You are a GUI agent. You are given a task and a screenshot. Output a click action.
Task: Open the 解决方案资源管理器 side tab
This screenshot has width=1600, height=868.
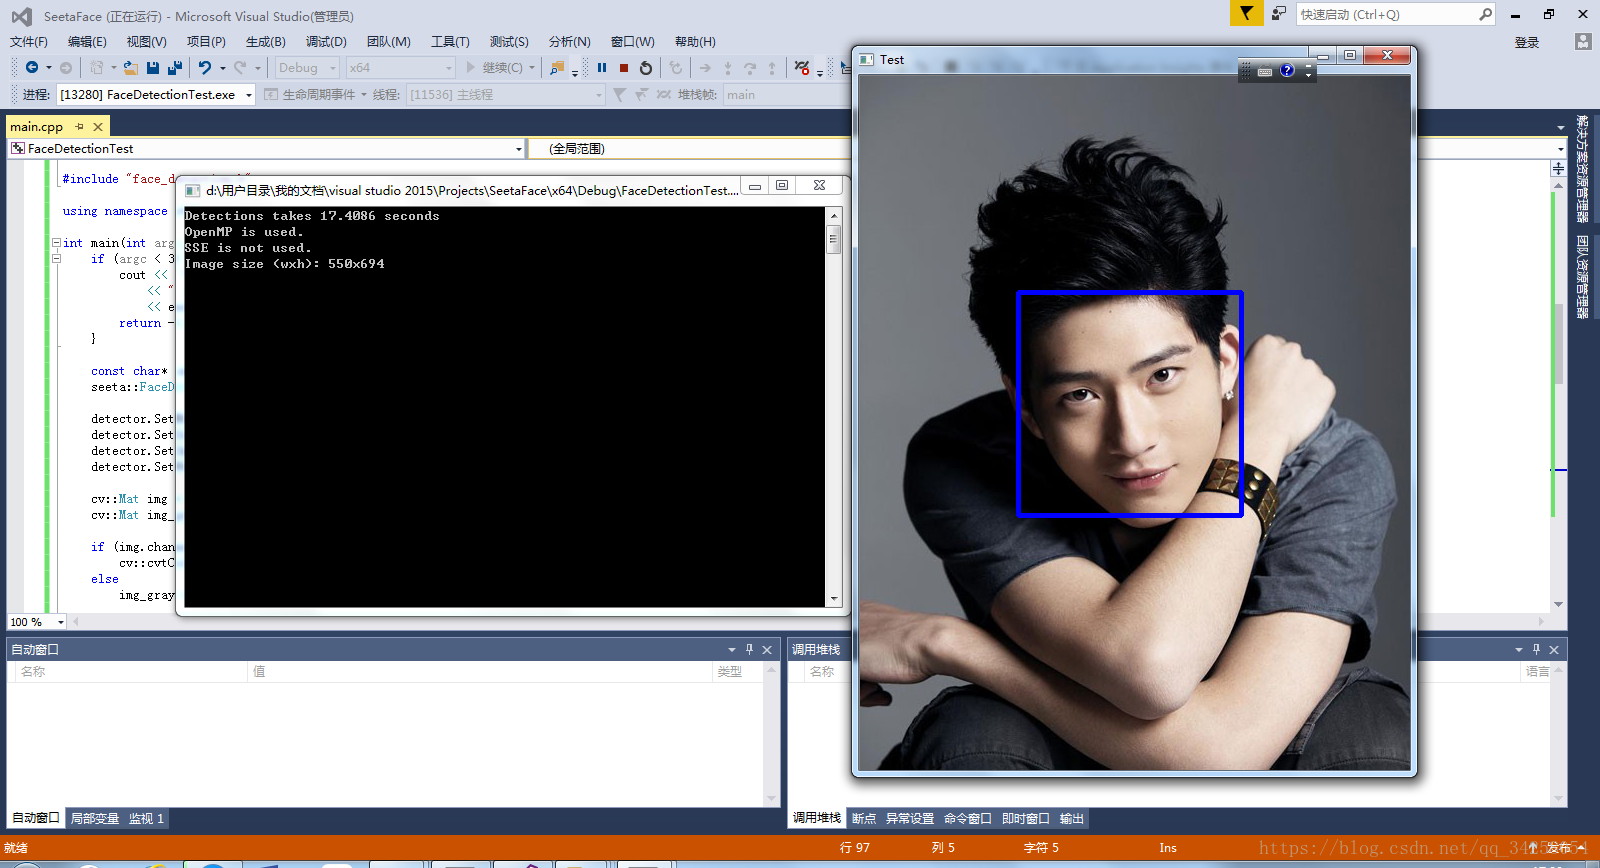tap(1582, 169)
